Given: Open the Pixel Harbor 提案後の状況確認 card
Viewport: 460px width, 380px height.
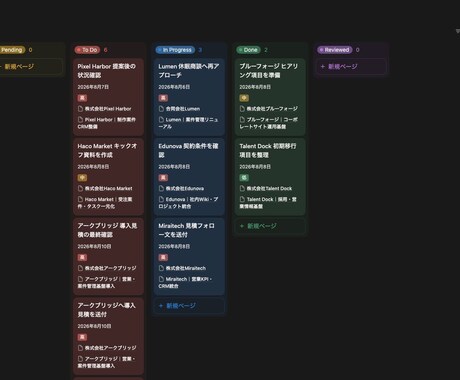Looking at the screenshot, I should [108, 97].
